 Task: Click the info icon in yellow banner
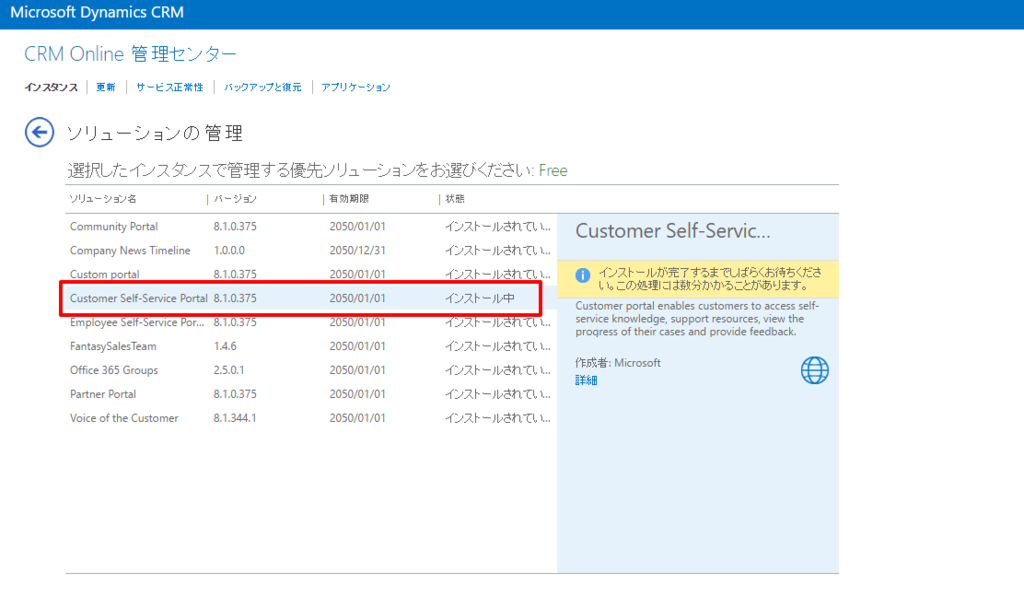click(583, 276)
